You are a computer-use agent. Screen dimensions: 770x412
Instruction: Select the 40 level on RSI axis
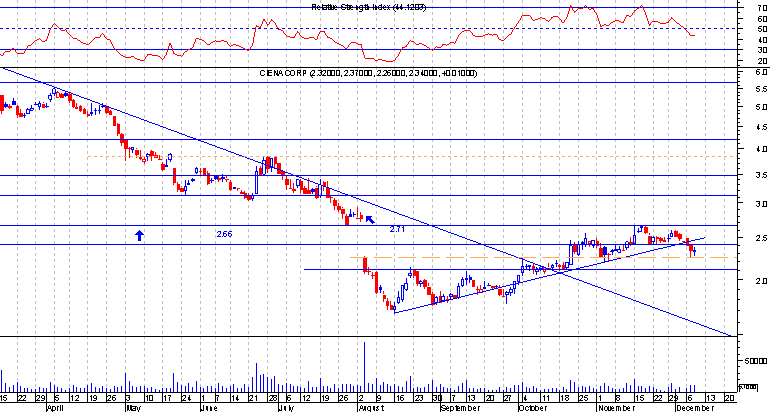761,40
